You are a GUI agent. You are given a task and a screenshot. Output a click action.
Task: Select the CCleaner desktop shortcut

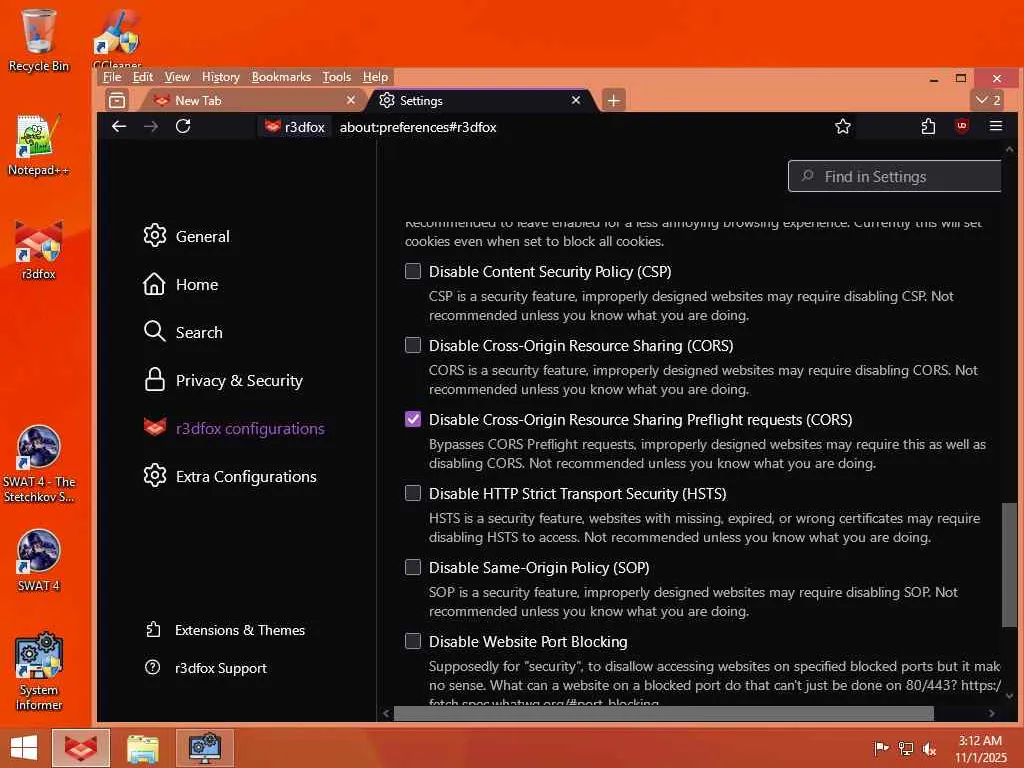[x=118, y=39]
